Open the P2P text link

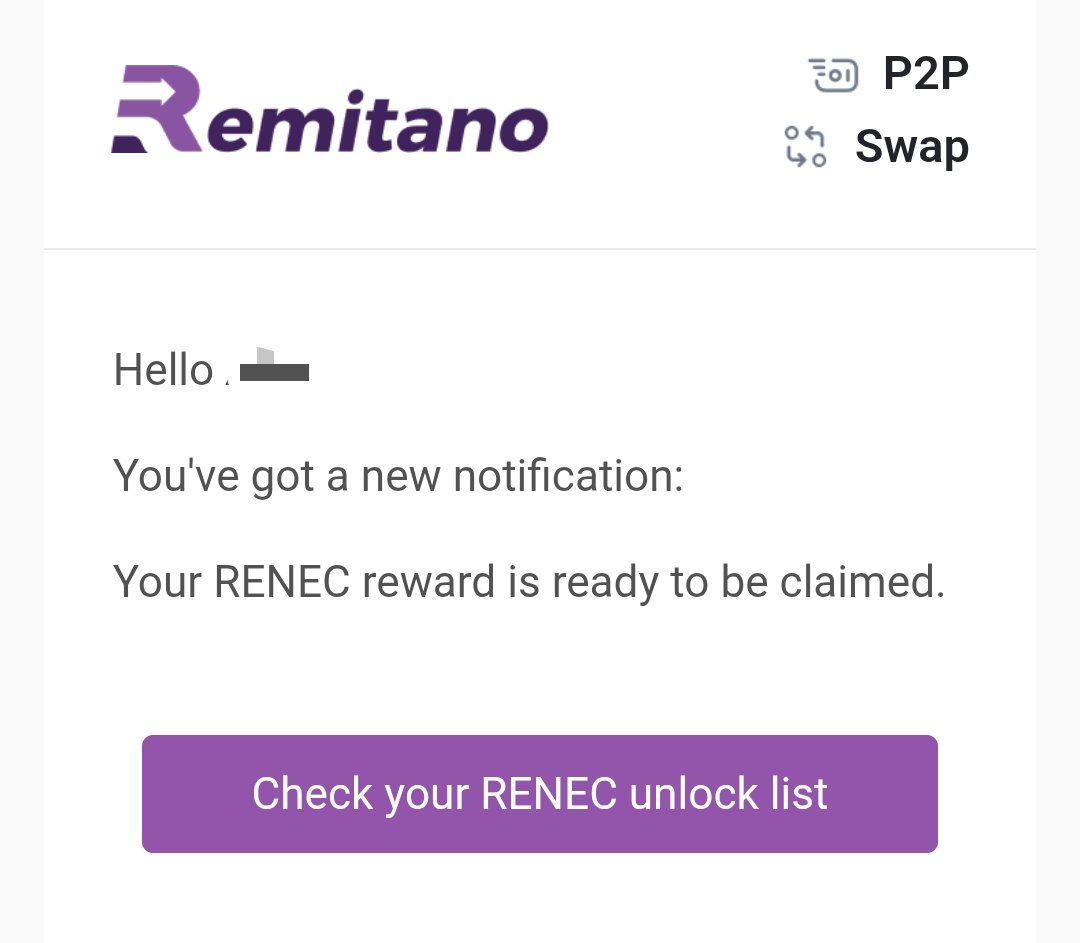point(925,75)
